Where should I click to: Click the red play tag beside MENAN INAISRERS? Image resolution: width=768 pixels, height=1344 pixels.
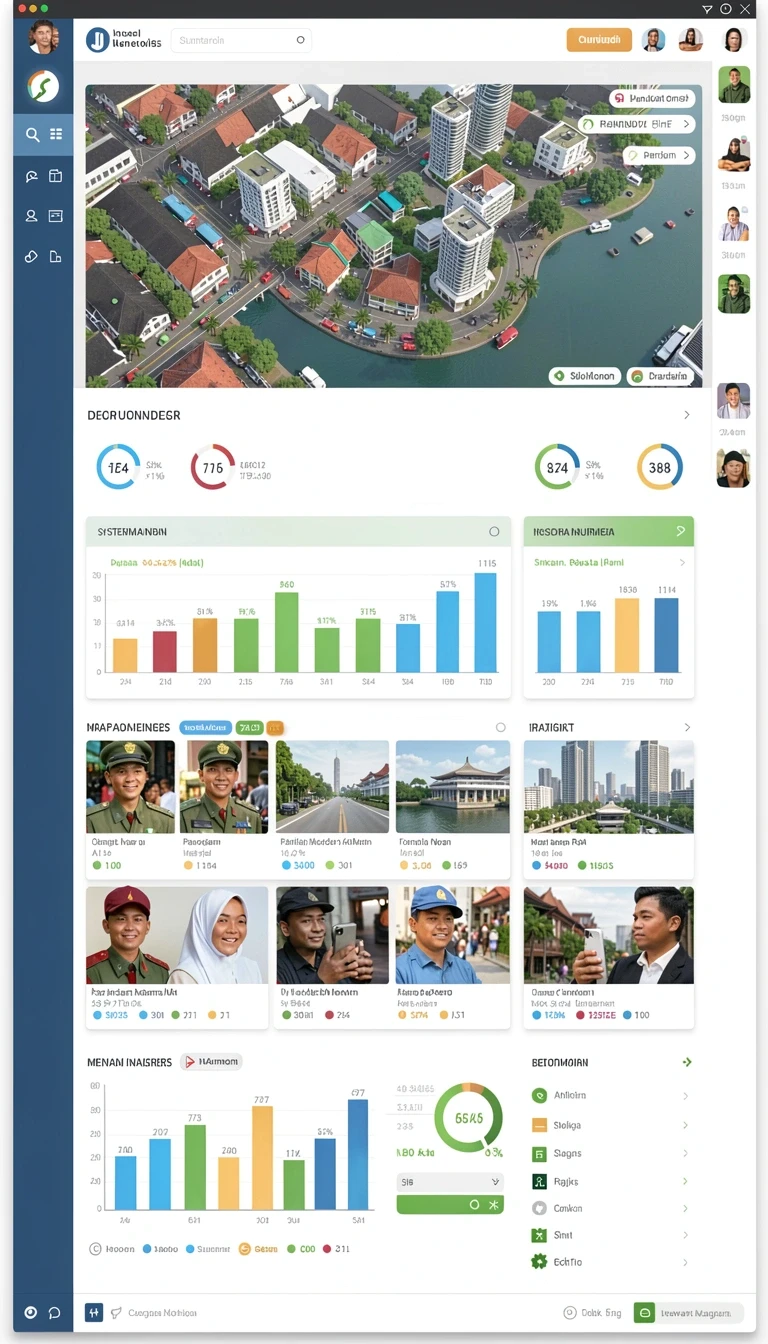(x=212, y=1062)
